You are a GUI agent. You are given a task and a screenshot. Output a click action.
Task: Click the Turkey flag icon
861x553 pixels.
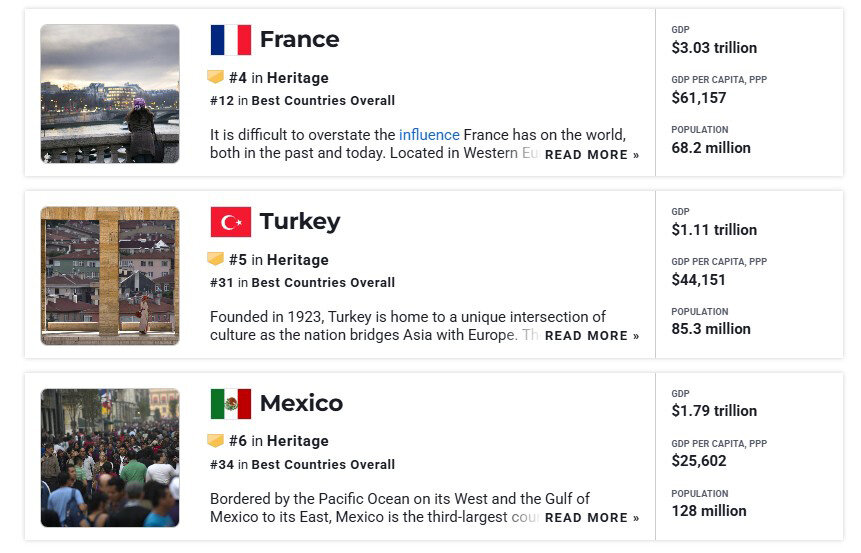(x=231, y=222)
